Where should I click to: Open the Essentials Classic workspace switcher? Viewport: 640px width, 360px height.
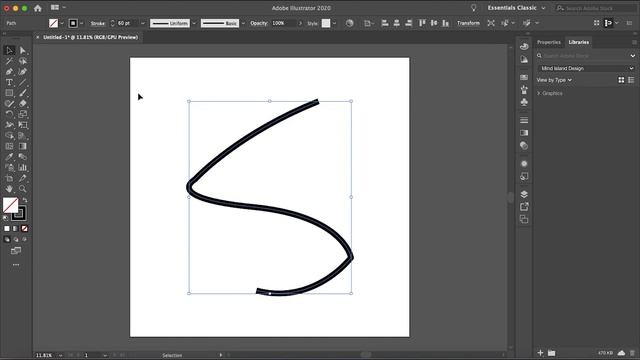click(516, 8)
